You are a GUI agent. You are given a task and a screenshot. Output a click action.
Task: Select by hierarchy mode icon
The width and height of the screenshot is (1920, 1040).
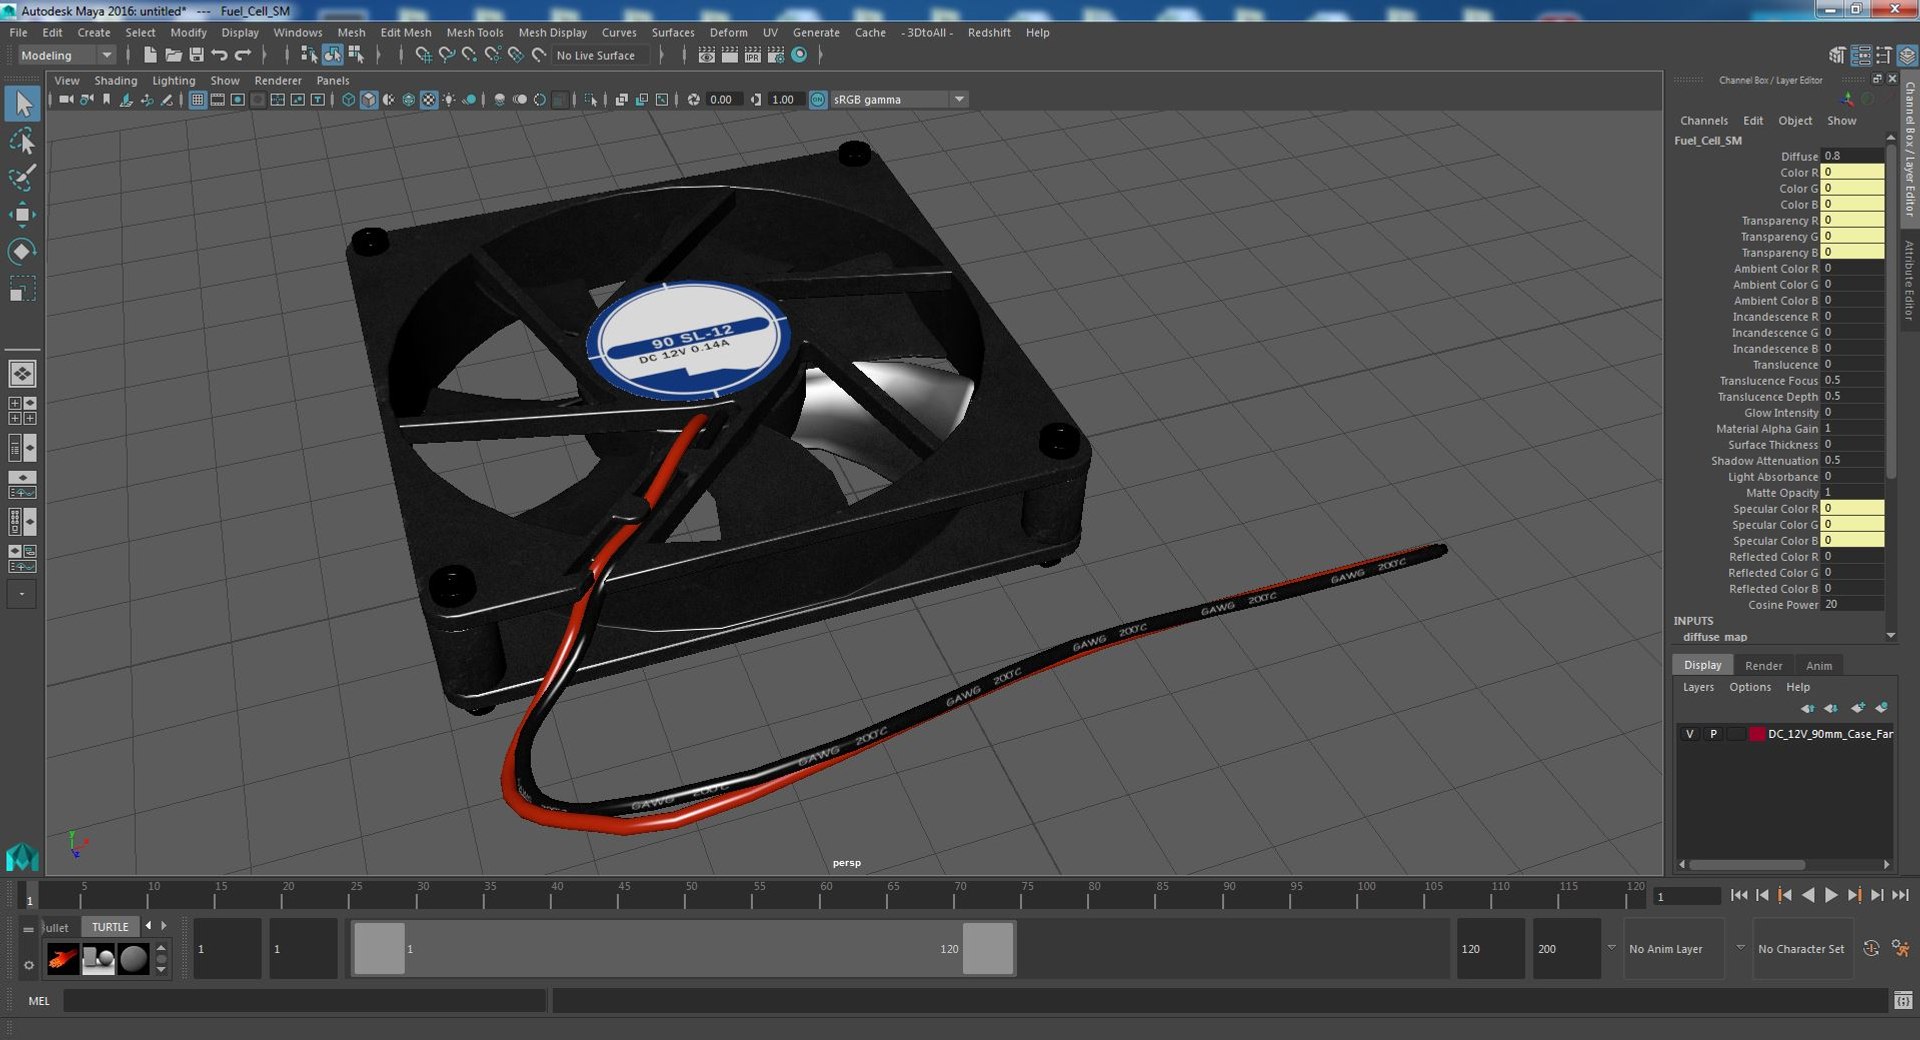pyautogui.click(x=308, y=55)
